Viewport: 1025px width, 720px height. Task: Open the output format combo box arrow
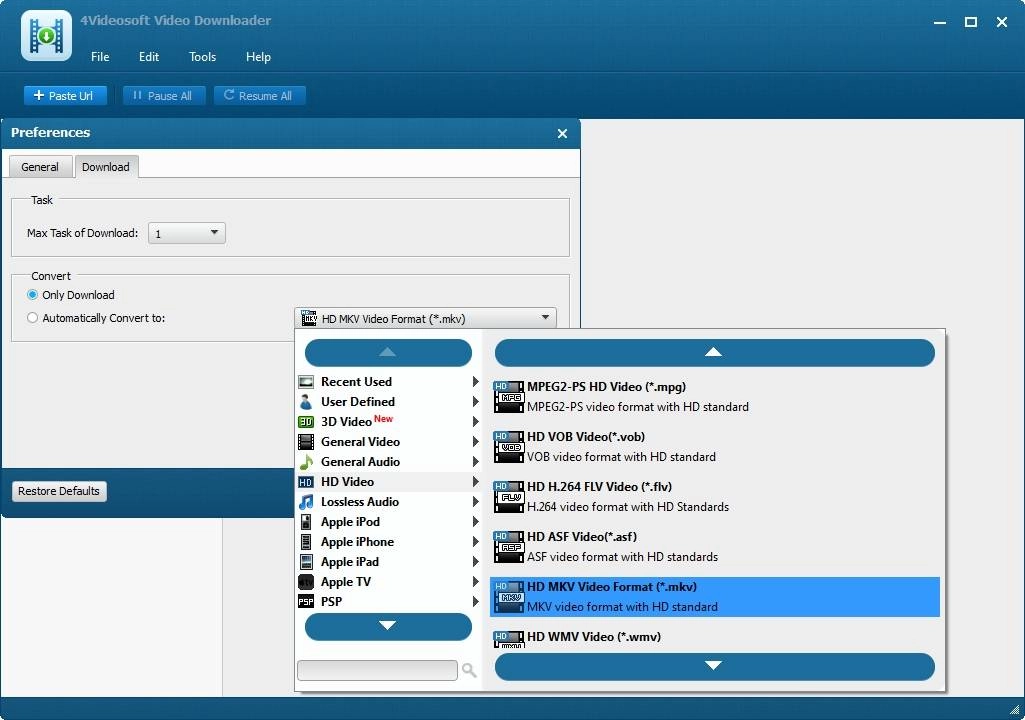tap(545, 318)
